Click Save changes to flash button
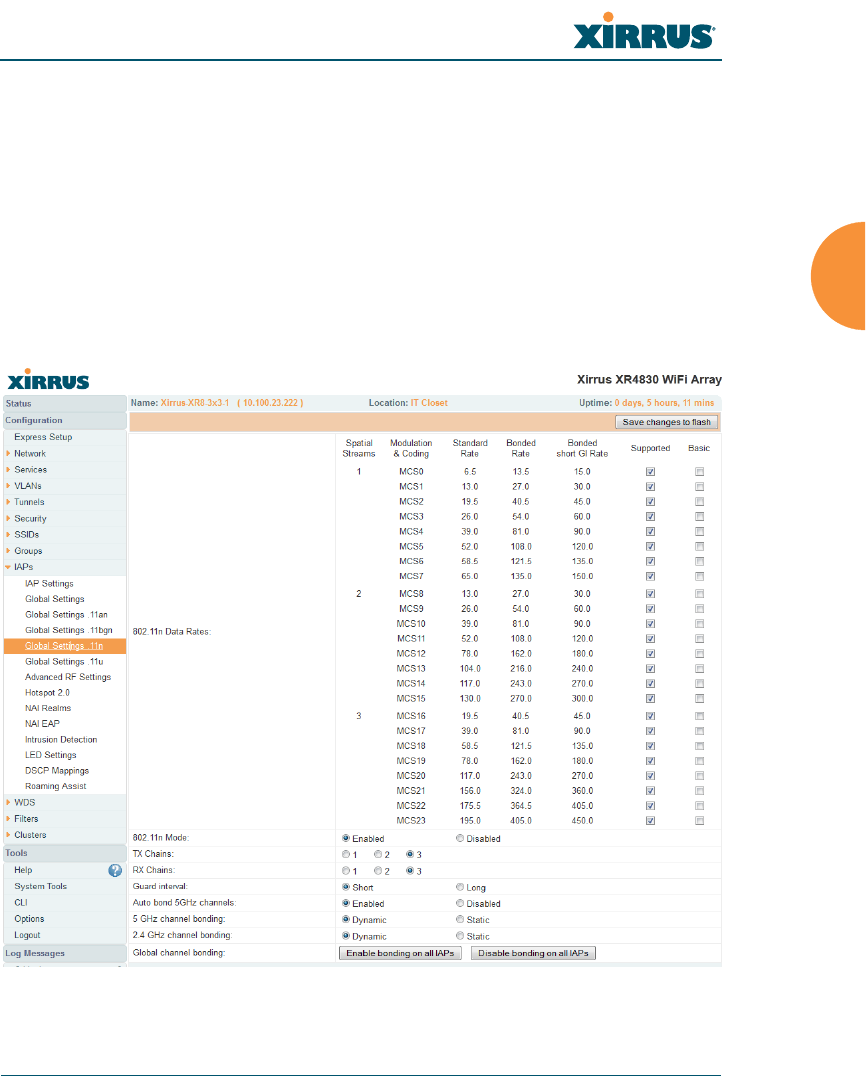The height and width of the screenshot is (1076, 866). click(666, 422)
